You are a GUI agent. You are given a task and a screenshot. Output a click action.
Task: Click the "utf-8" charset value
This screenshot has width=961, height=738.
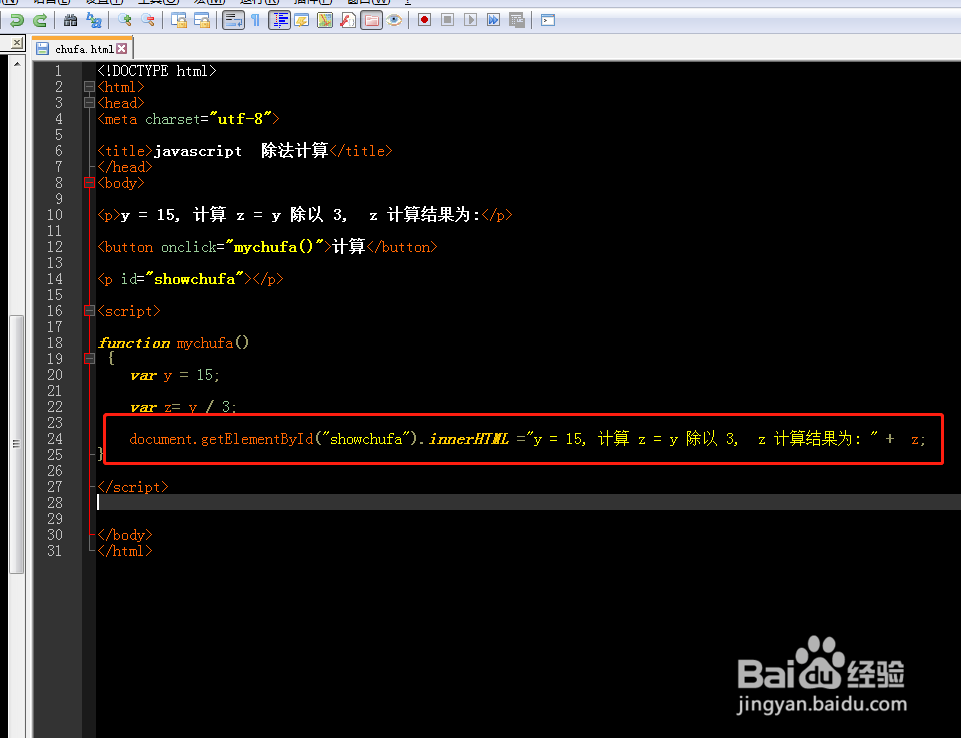(245, 119)
